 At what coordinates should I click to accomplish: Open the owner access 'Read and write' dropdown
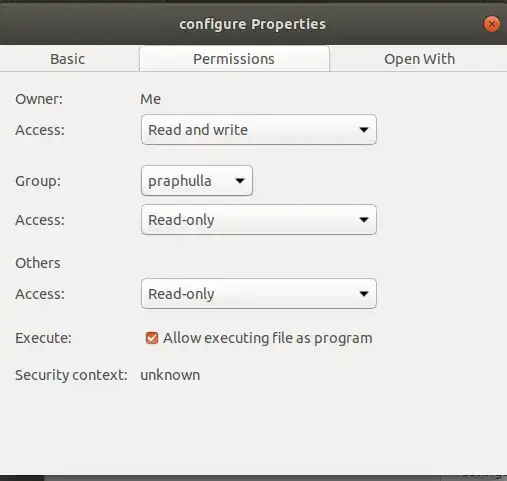click(x=259, y=130)
